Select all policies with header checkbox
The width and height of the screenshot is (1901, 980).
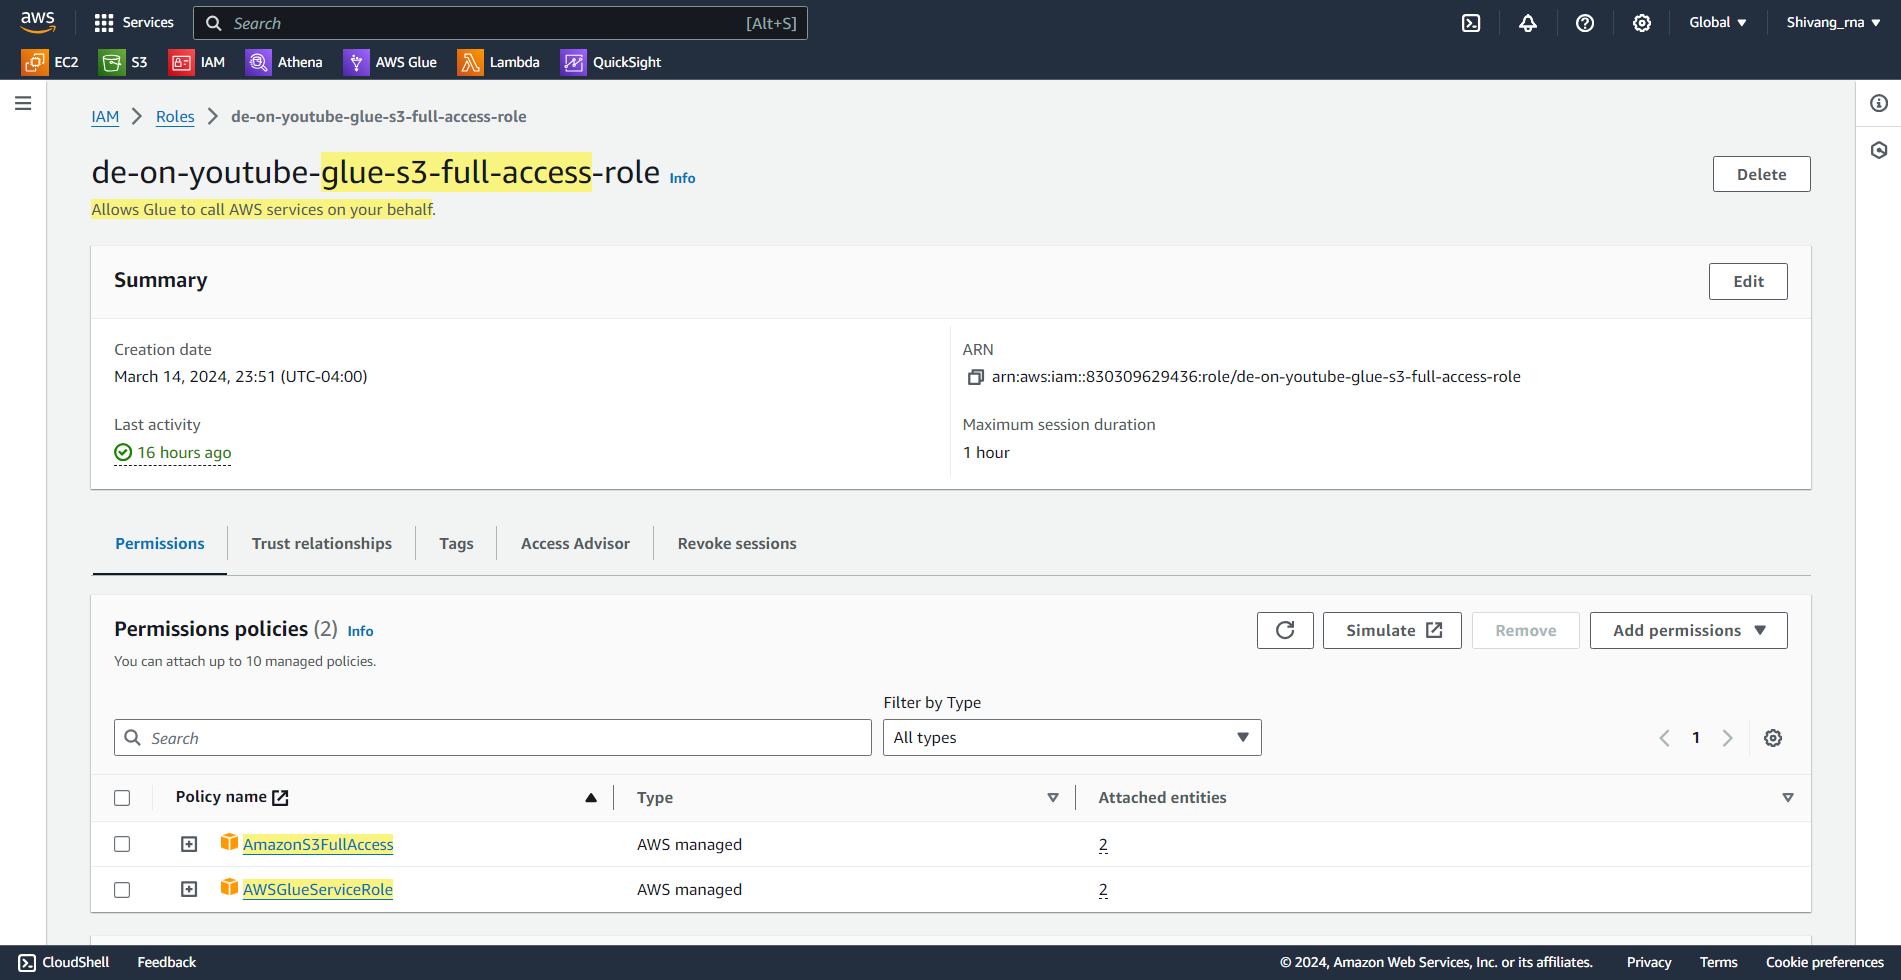122,798
